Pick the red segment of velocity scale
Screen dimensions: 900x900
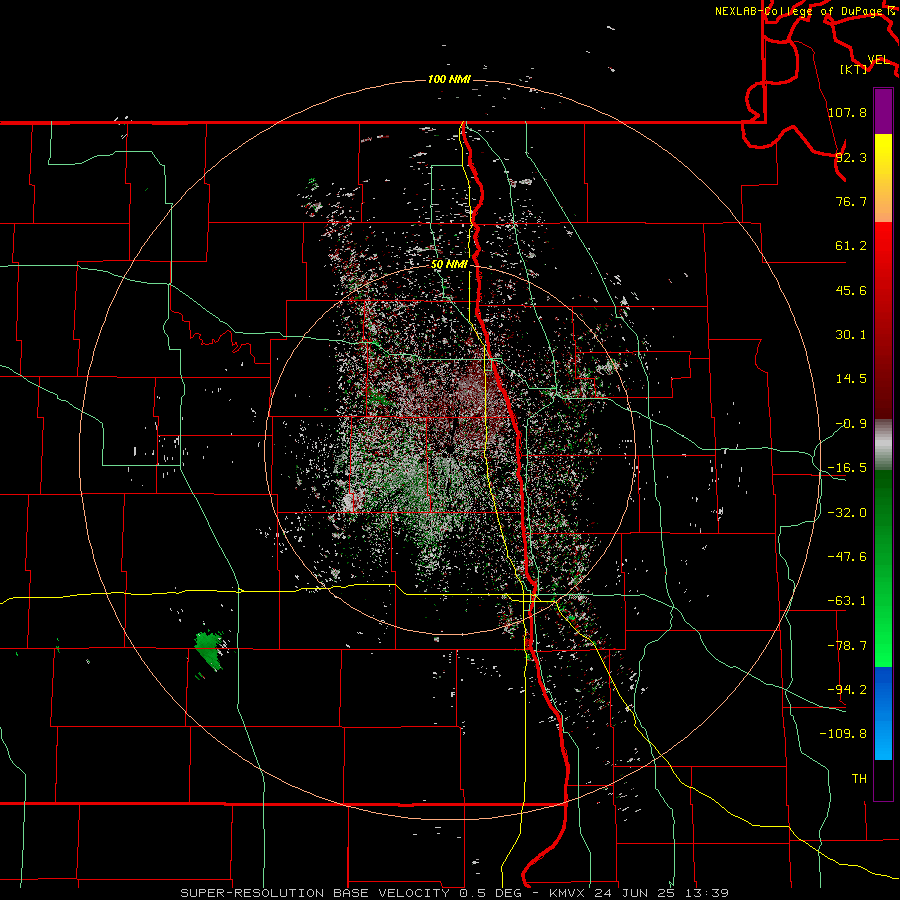(883, 320)
